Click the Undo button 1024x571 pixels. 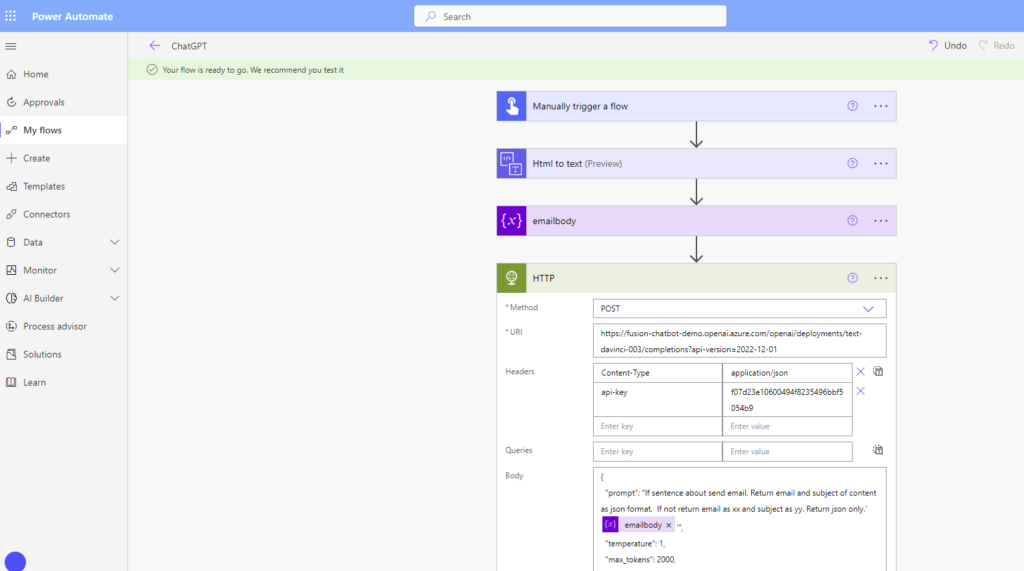(948, 46)
